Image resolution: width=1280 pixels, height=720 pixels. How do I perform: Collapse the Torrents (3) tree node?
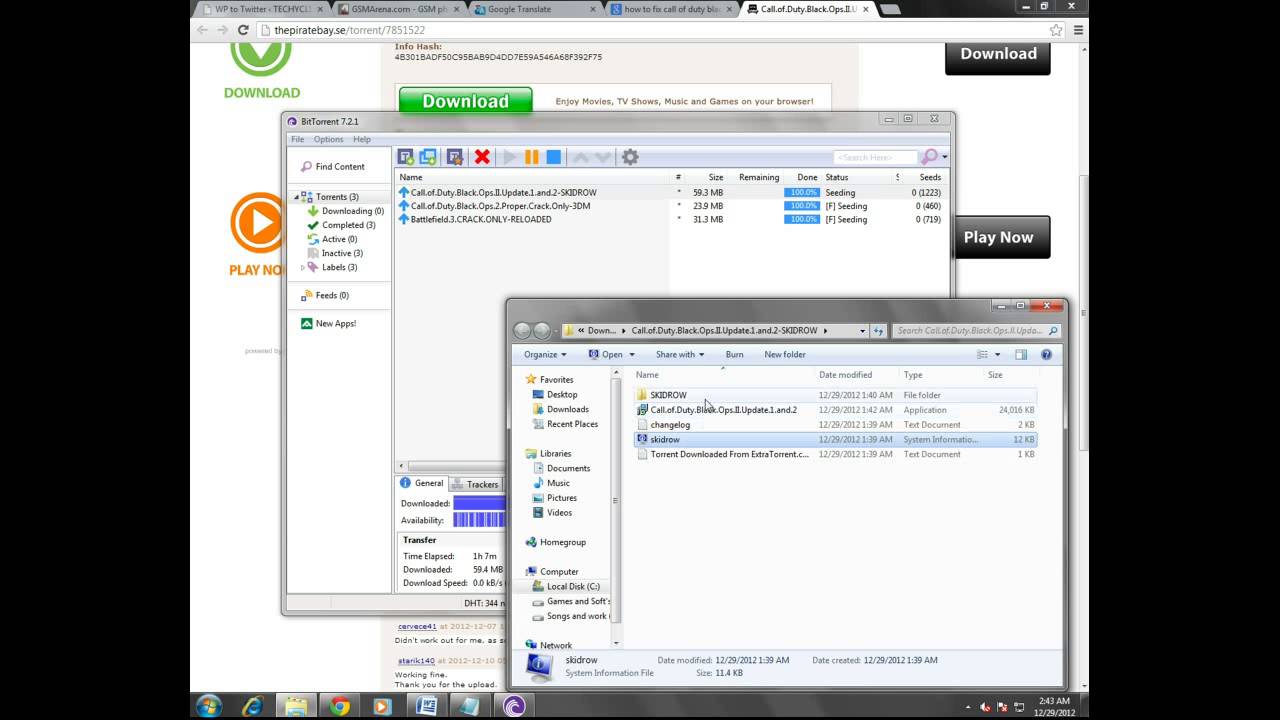tap(297, 197)
